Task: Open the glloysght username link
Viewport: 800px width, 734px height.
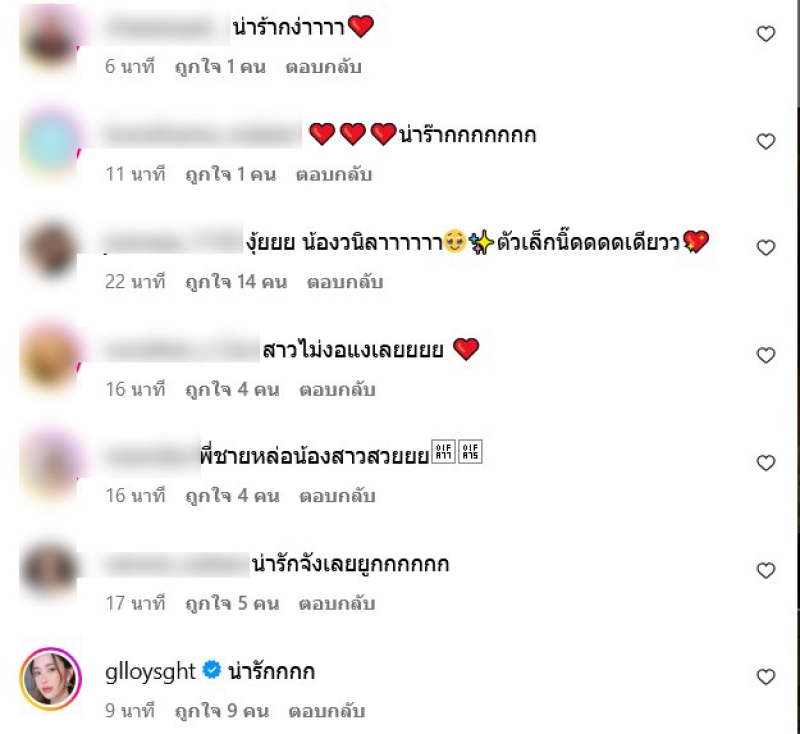Action: click(150, 672)
